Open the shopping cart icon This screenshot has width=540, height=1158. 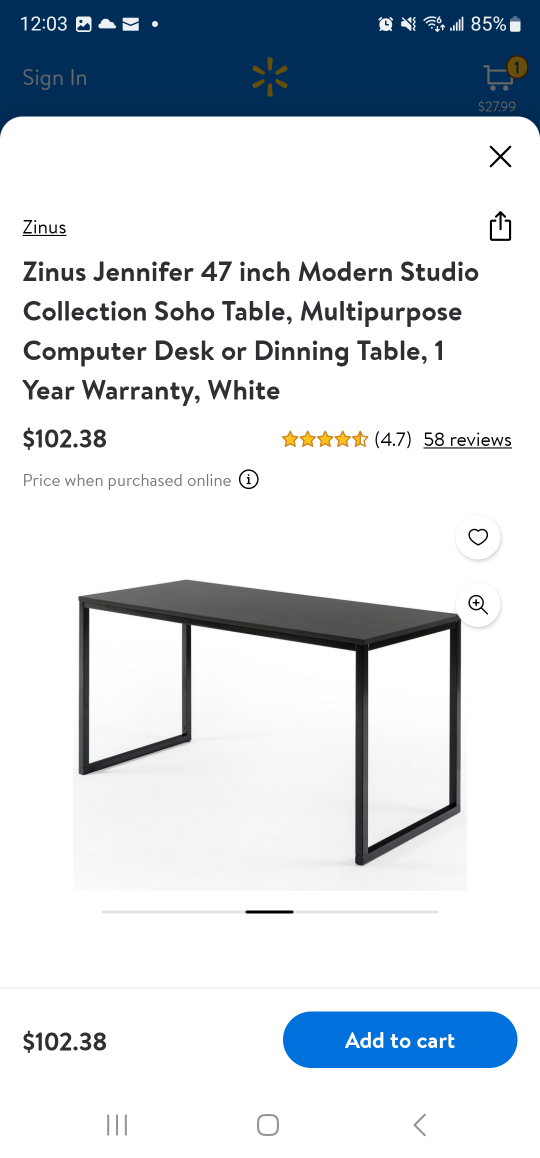click(500, 79)
